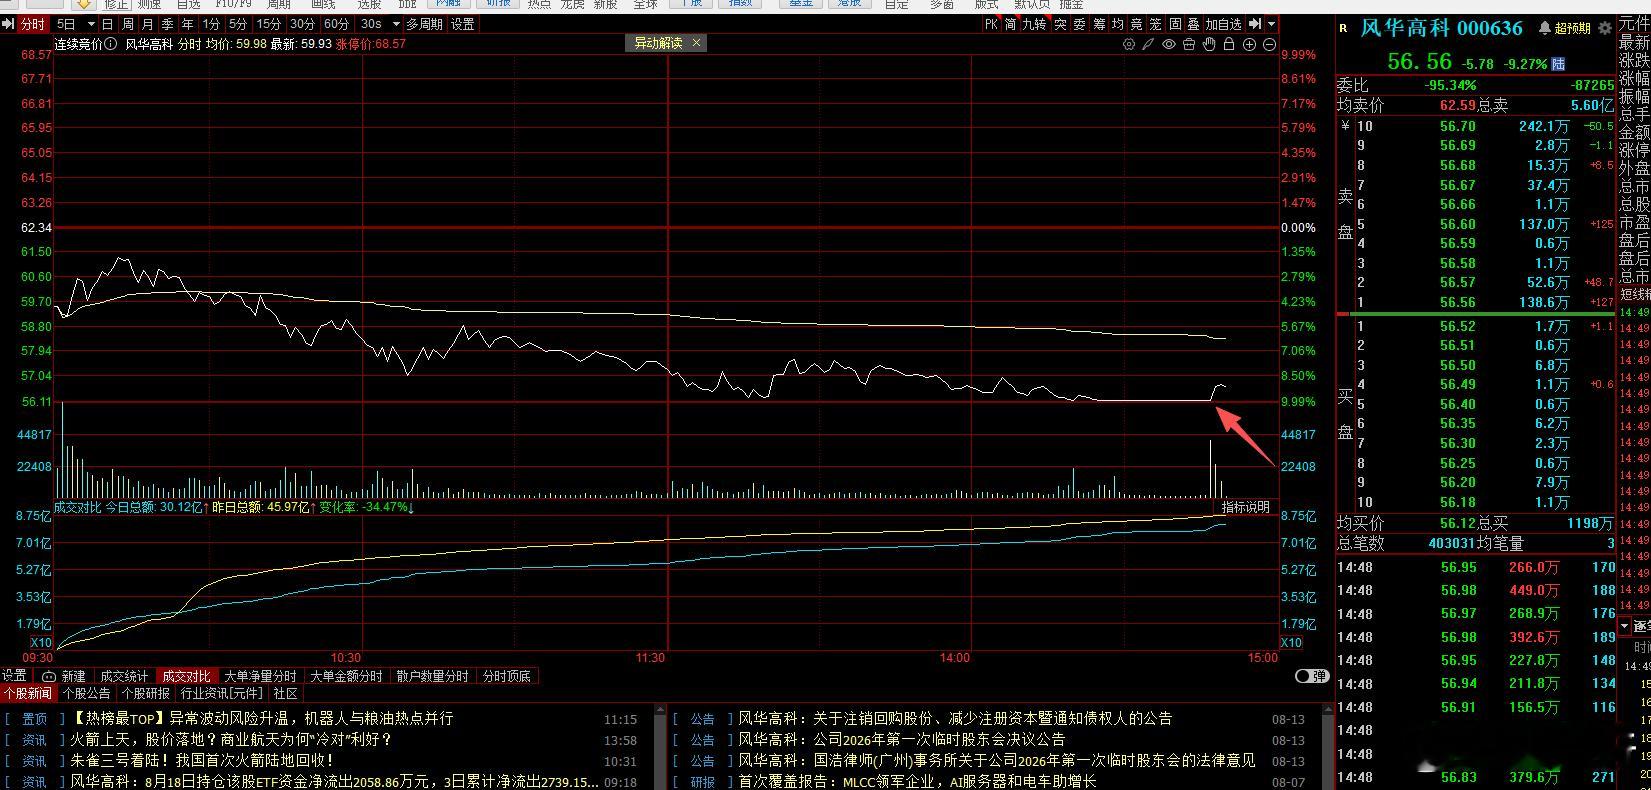Expand the 5日 period dropdown arrow
1651x790 pixels.
[91, 24]
